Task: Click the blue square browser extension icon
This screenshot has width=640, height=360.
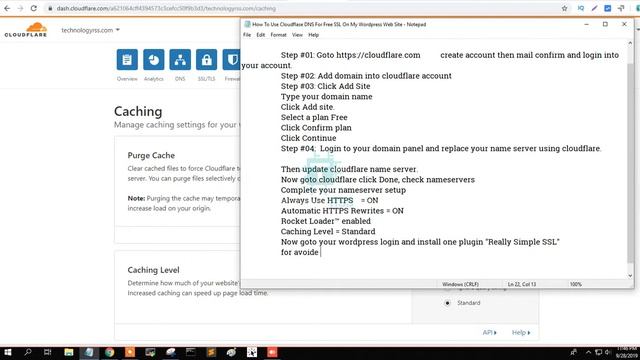Action: 608,8
